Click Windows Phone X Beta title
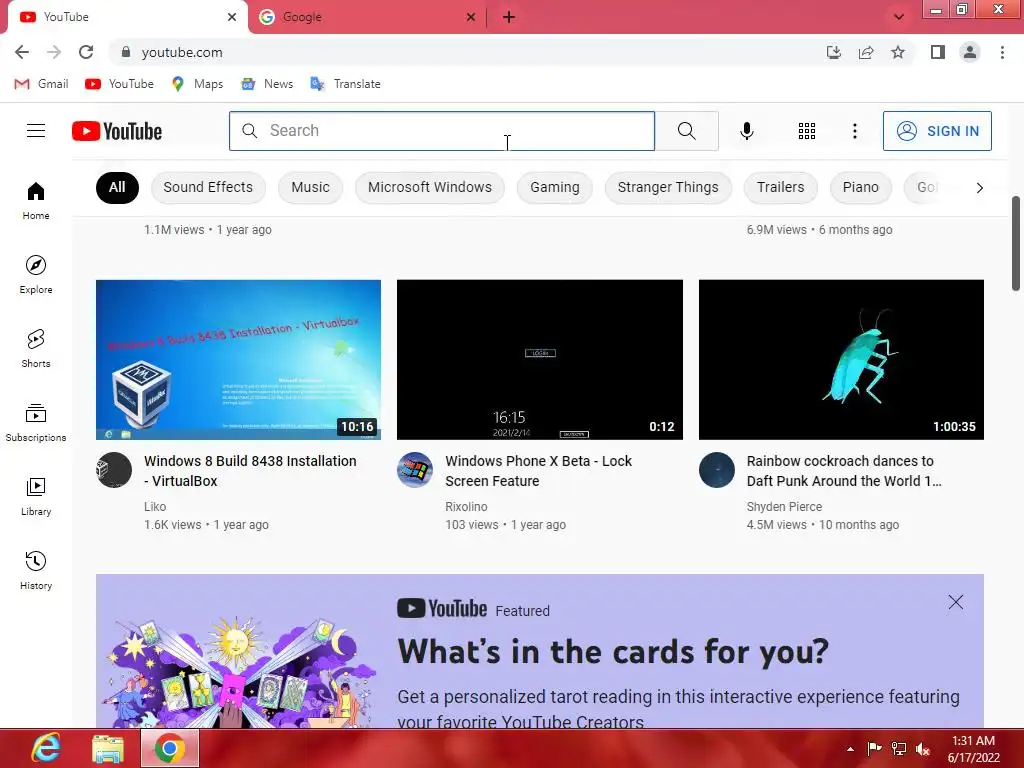Image resolution: width=1024 pixels, height=768 pixels. coord(539,471)
